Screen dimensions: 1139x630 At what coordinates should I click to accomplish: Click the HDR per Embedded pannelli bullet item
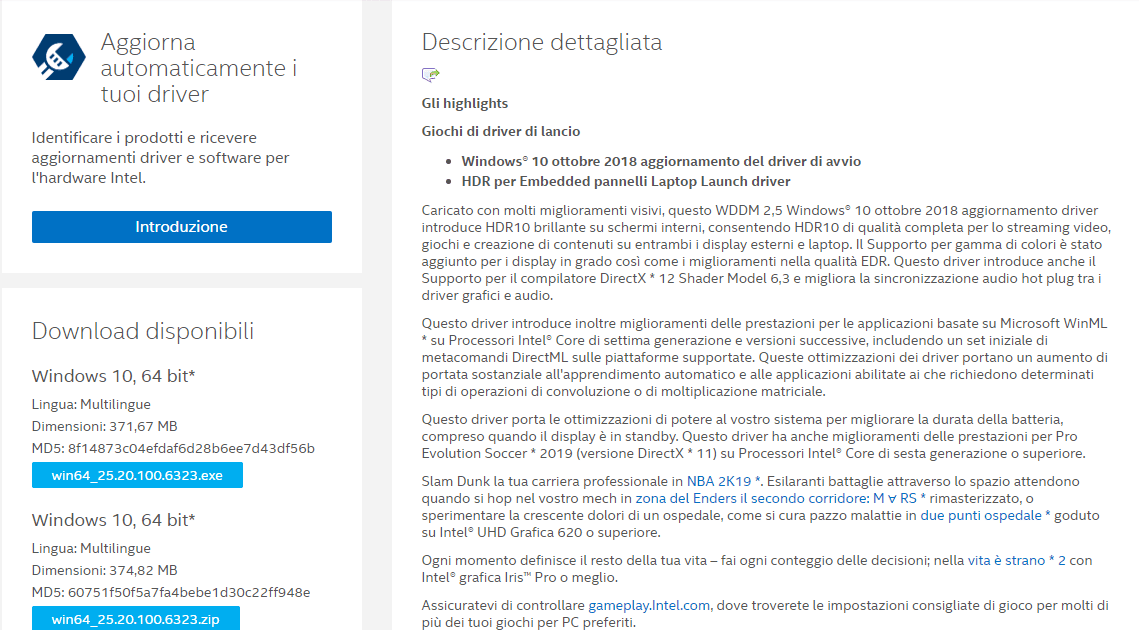(625, 181)
